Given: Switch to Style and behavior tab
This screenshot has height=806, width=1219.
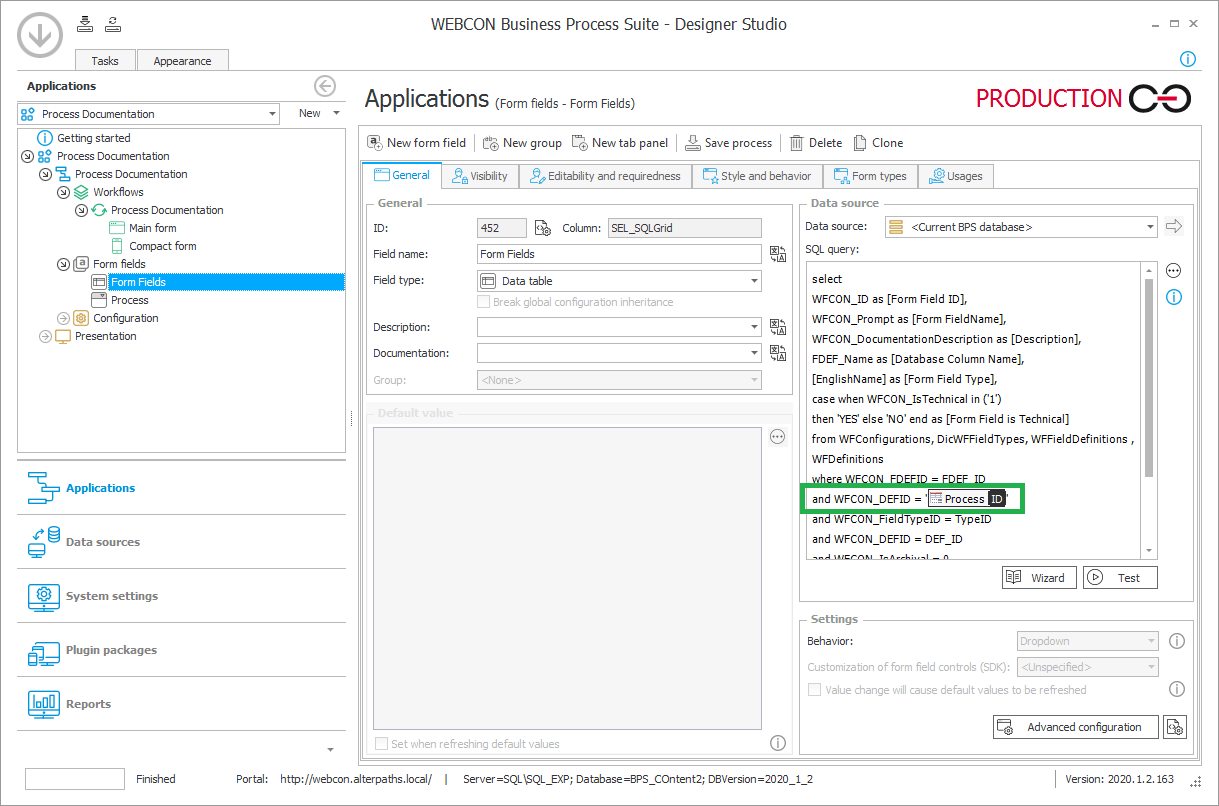Looking at the screenshot, I should [x=758, y=176].
